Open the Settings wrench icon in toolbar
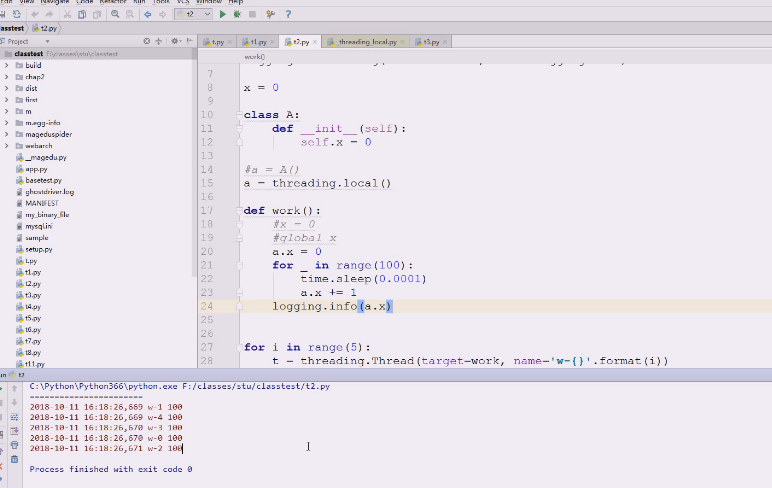Image resolution: width=772 pixels, height=488 pixels. 270,14
